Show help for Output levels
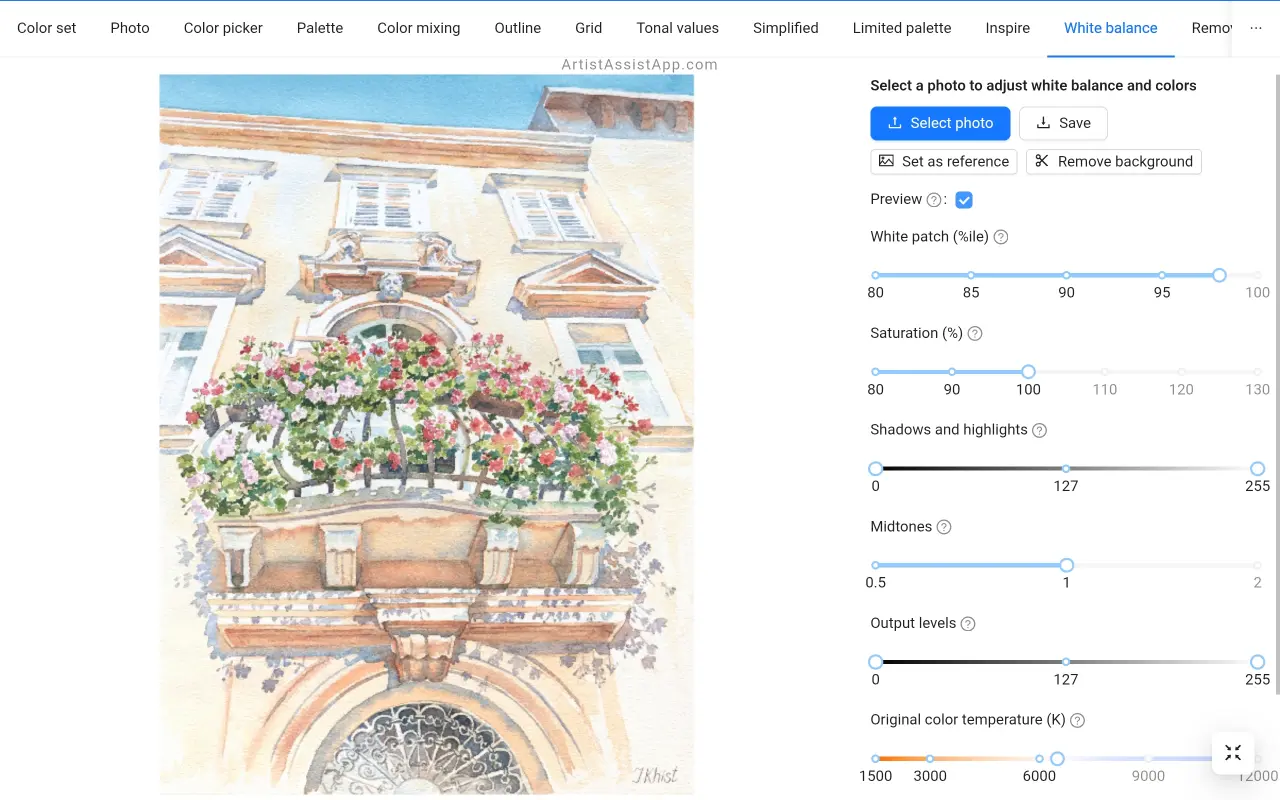The width and height of the screenshot is (1280, 800). 968,624
